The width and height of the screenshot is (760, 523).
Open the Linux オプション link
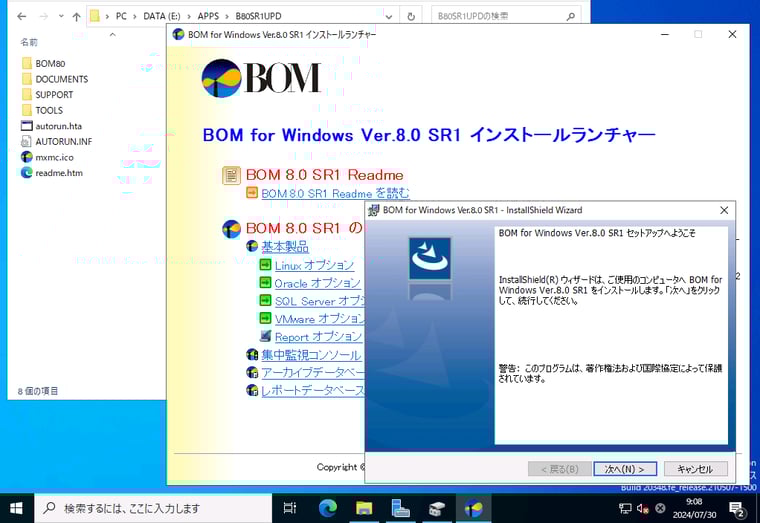click(315, 265)
